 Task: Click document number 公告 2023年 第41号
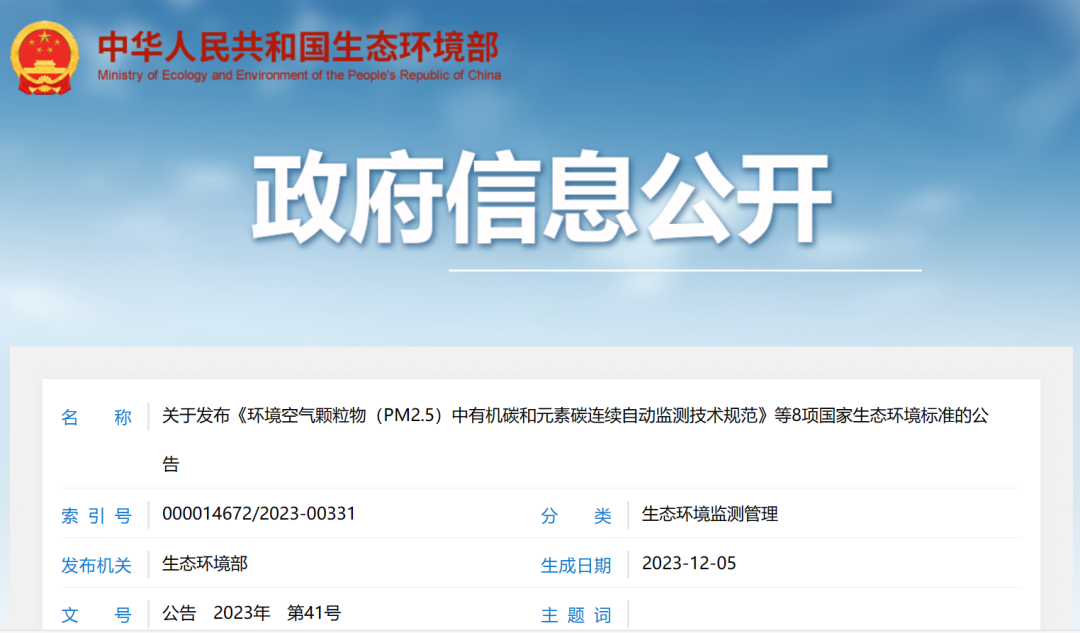pos(251,613)
